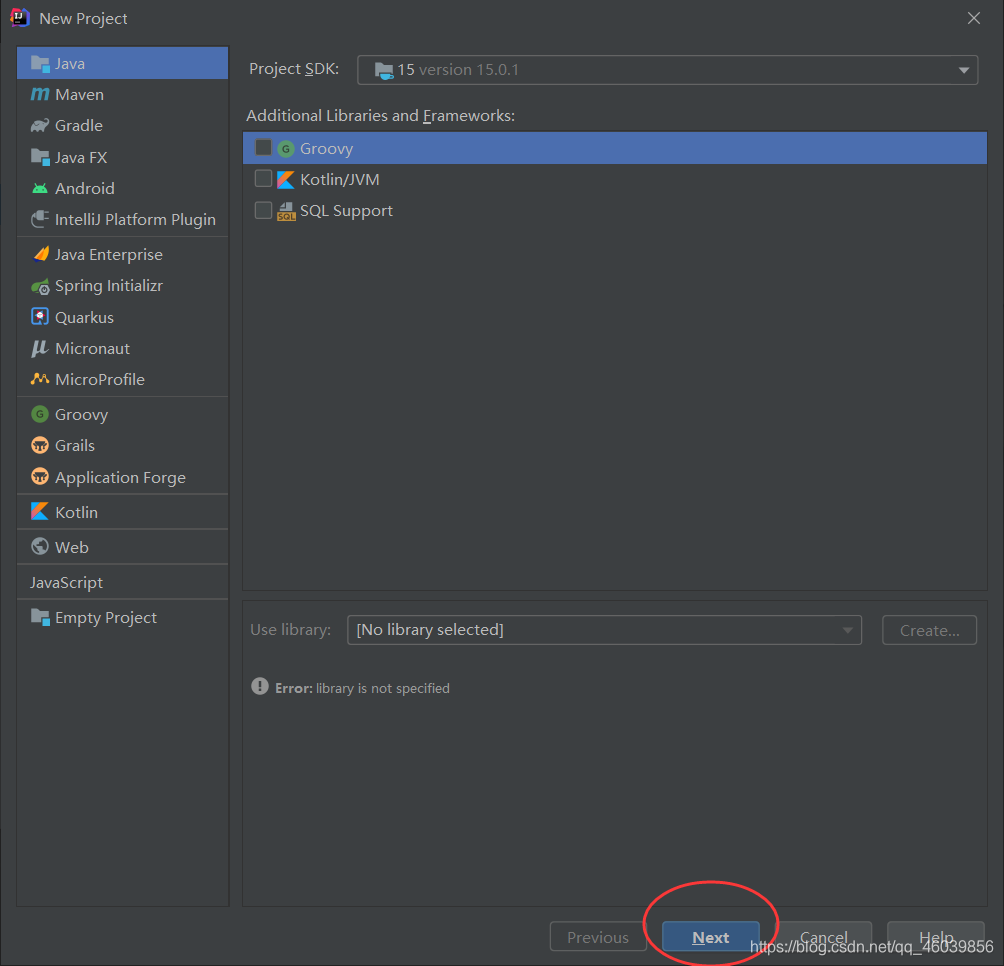Click the Gradle elephant icon

pyautogui.click(x=40, y=125)
